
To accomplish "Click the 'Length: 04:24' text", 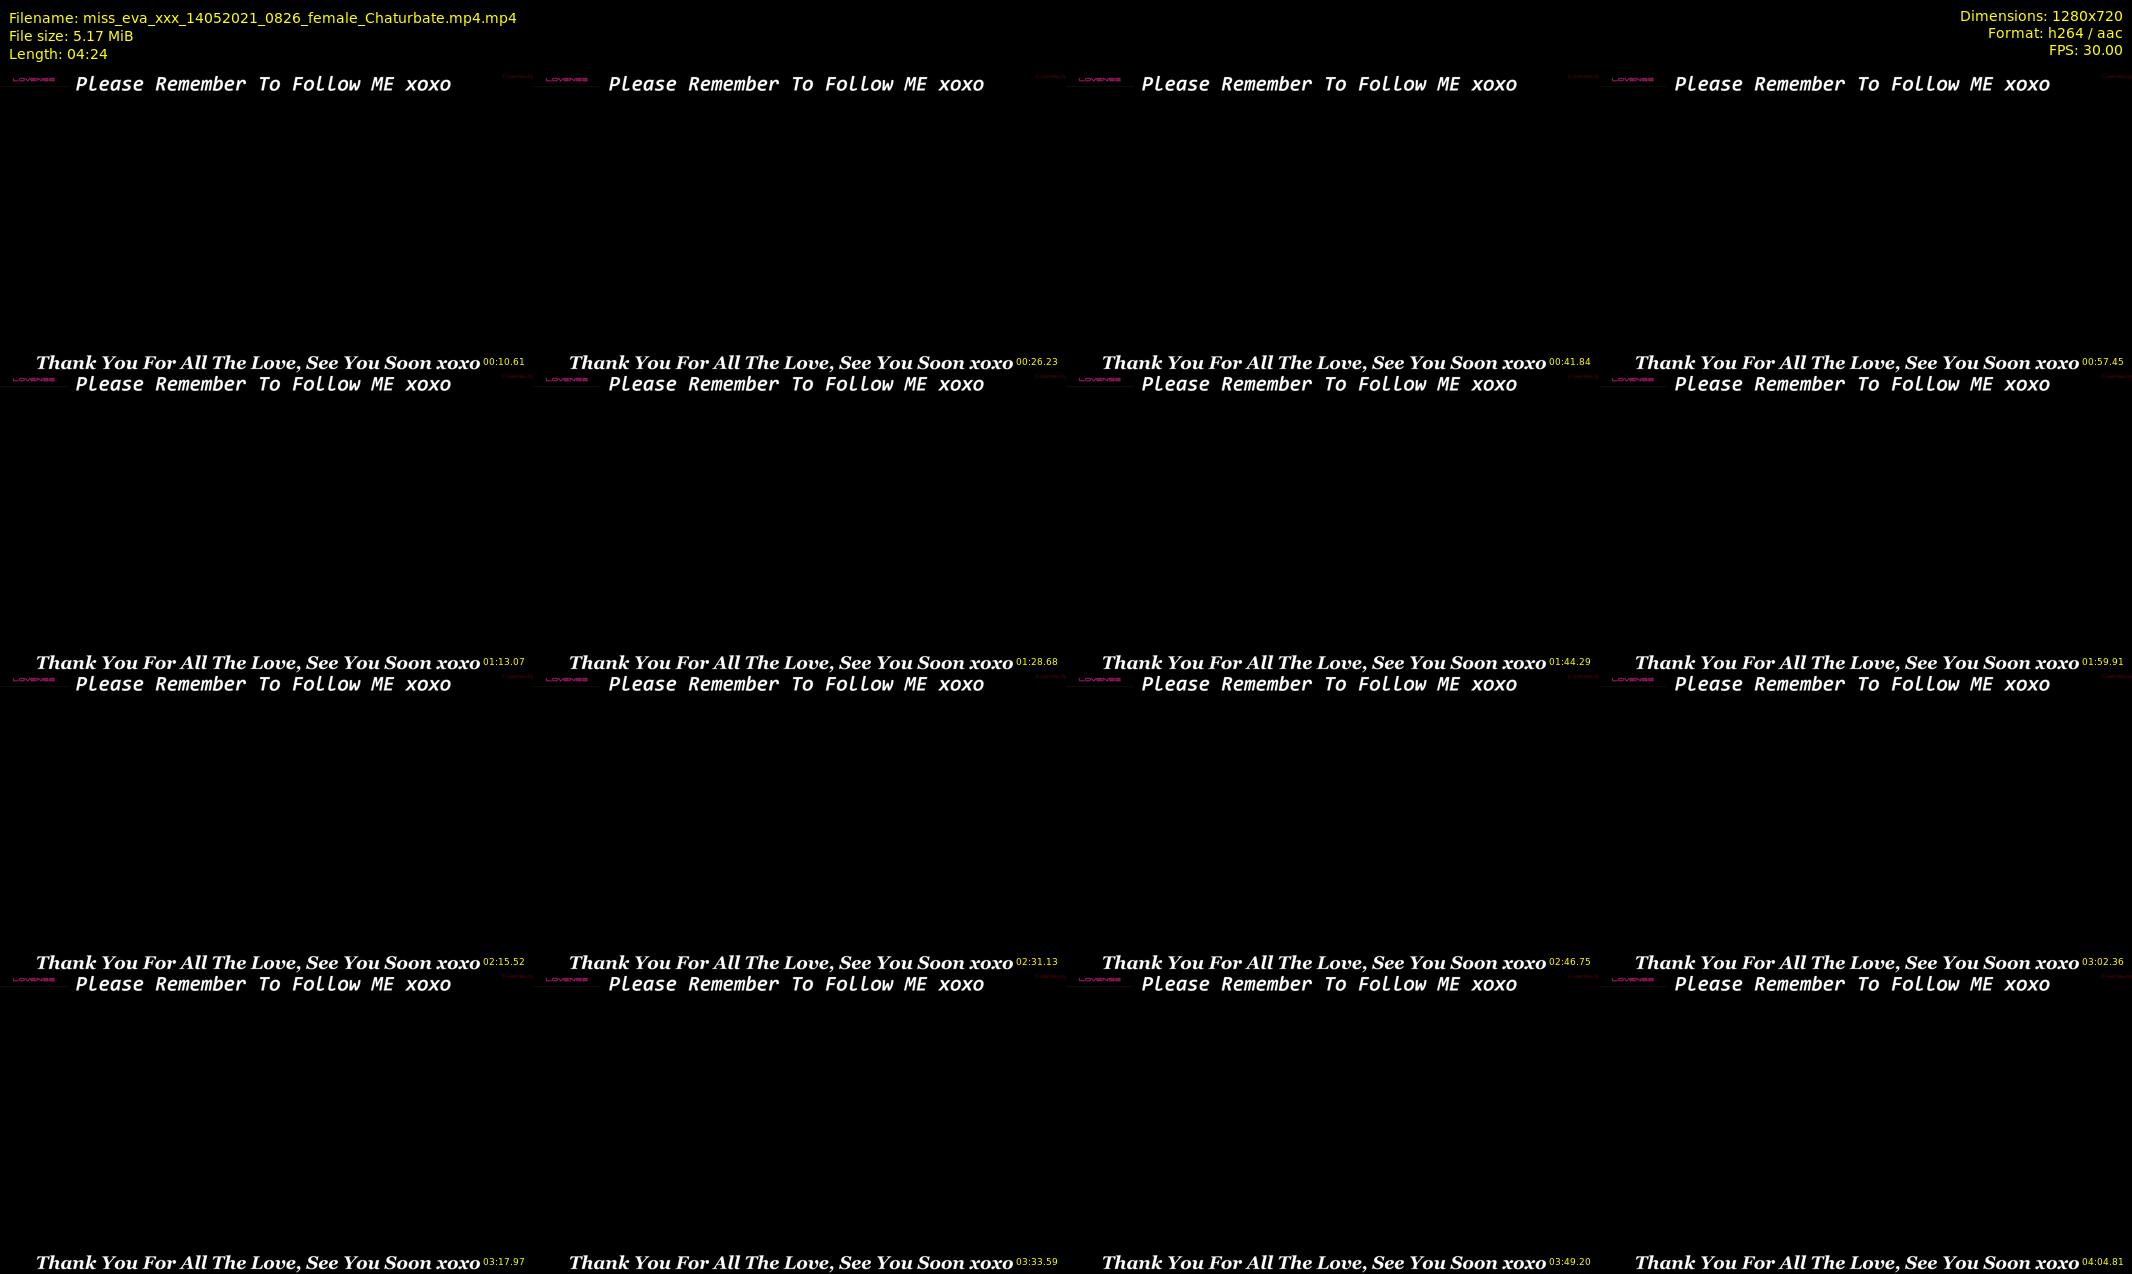I will click(x=58, y=54).
